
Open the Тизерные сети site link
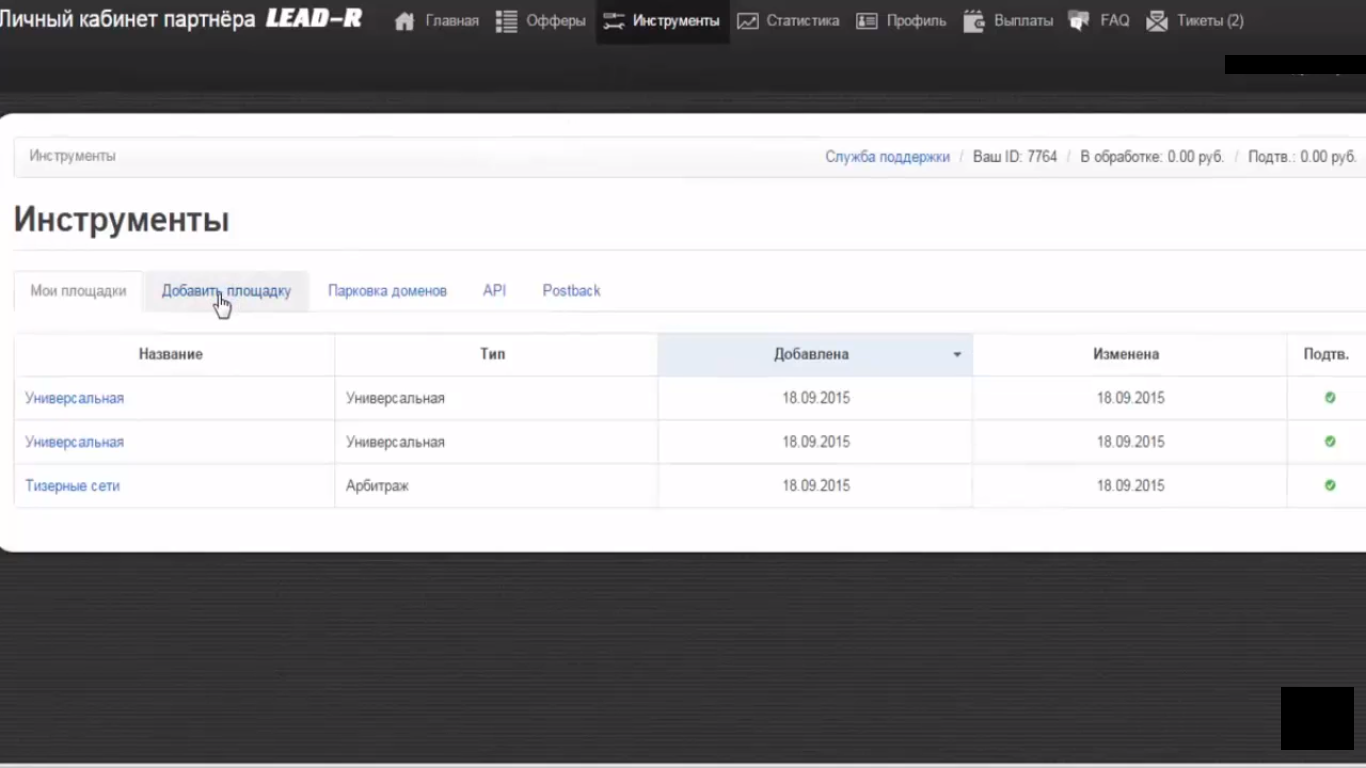tap(72, 486)
